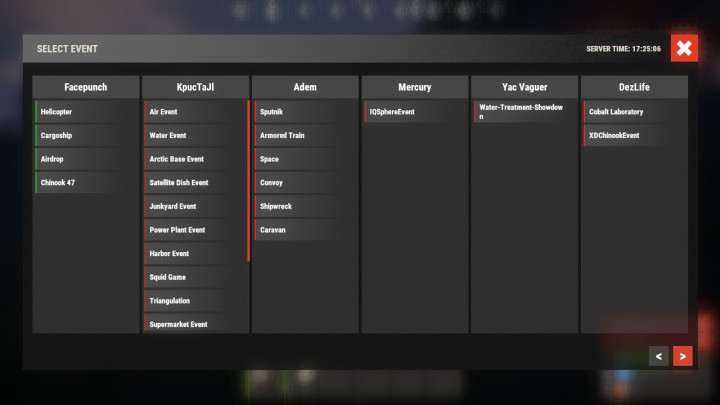This screenshot has width=720, height=405.
Task: Select IQSphereEvent under Mercury
Action: point(415,112)
